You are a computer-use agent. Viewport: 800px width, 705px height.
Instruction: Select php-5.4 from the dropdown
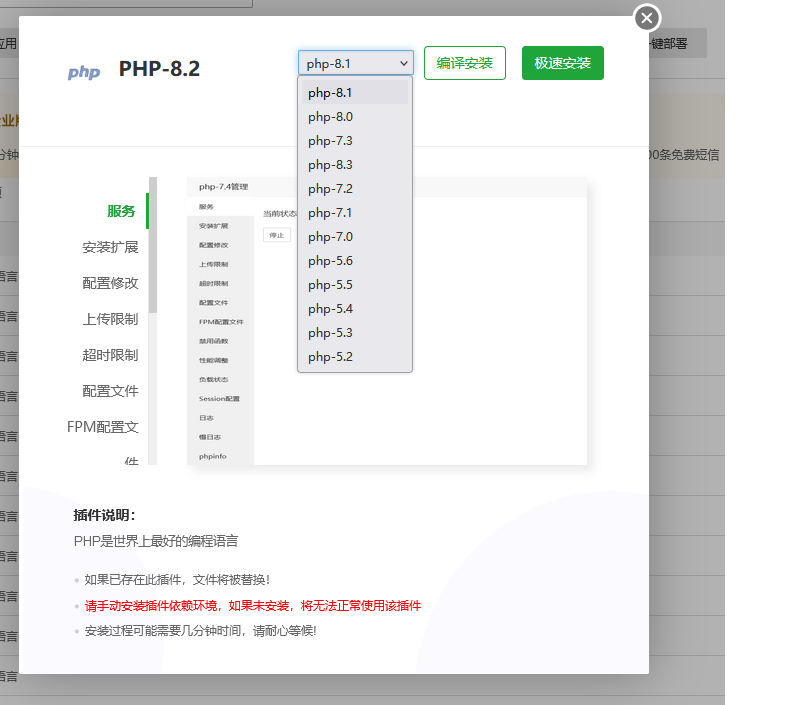click(355, 309)
